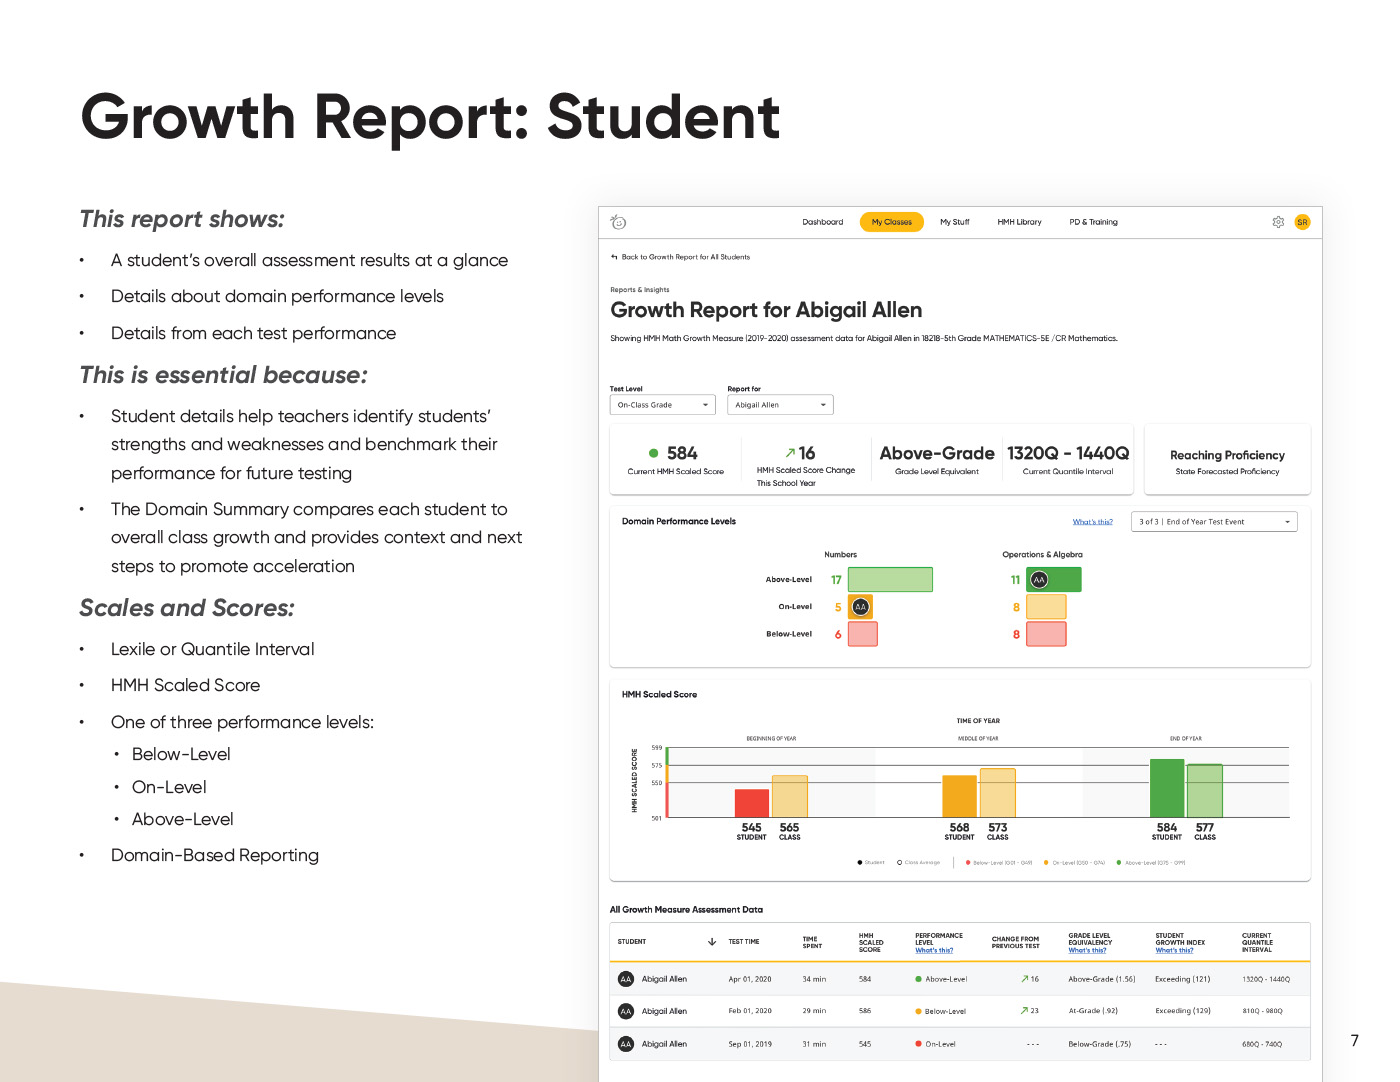Click What's this under Student Growth Index

tap(1174, 951)
